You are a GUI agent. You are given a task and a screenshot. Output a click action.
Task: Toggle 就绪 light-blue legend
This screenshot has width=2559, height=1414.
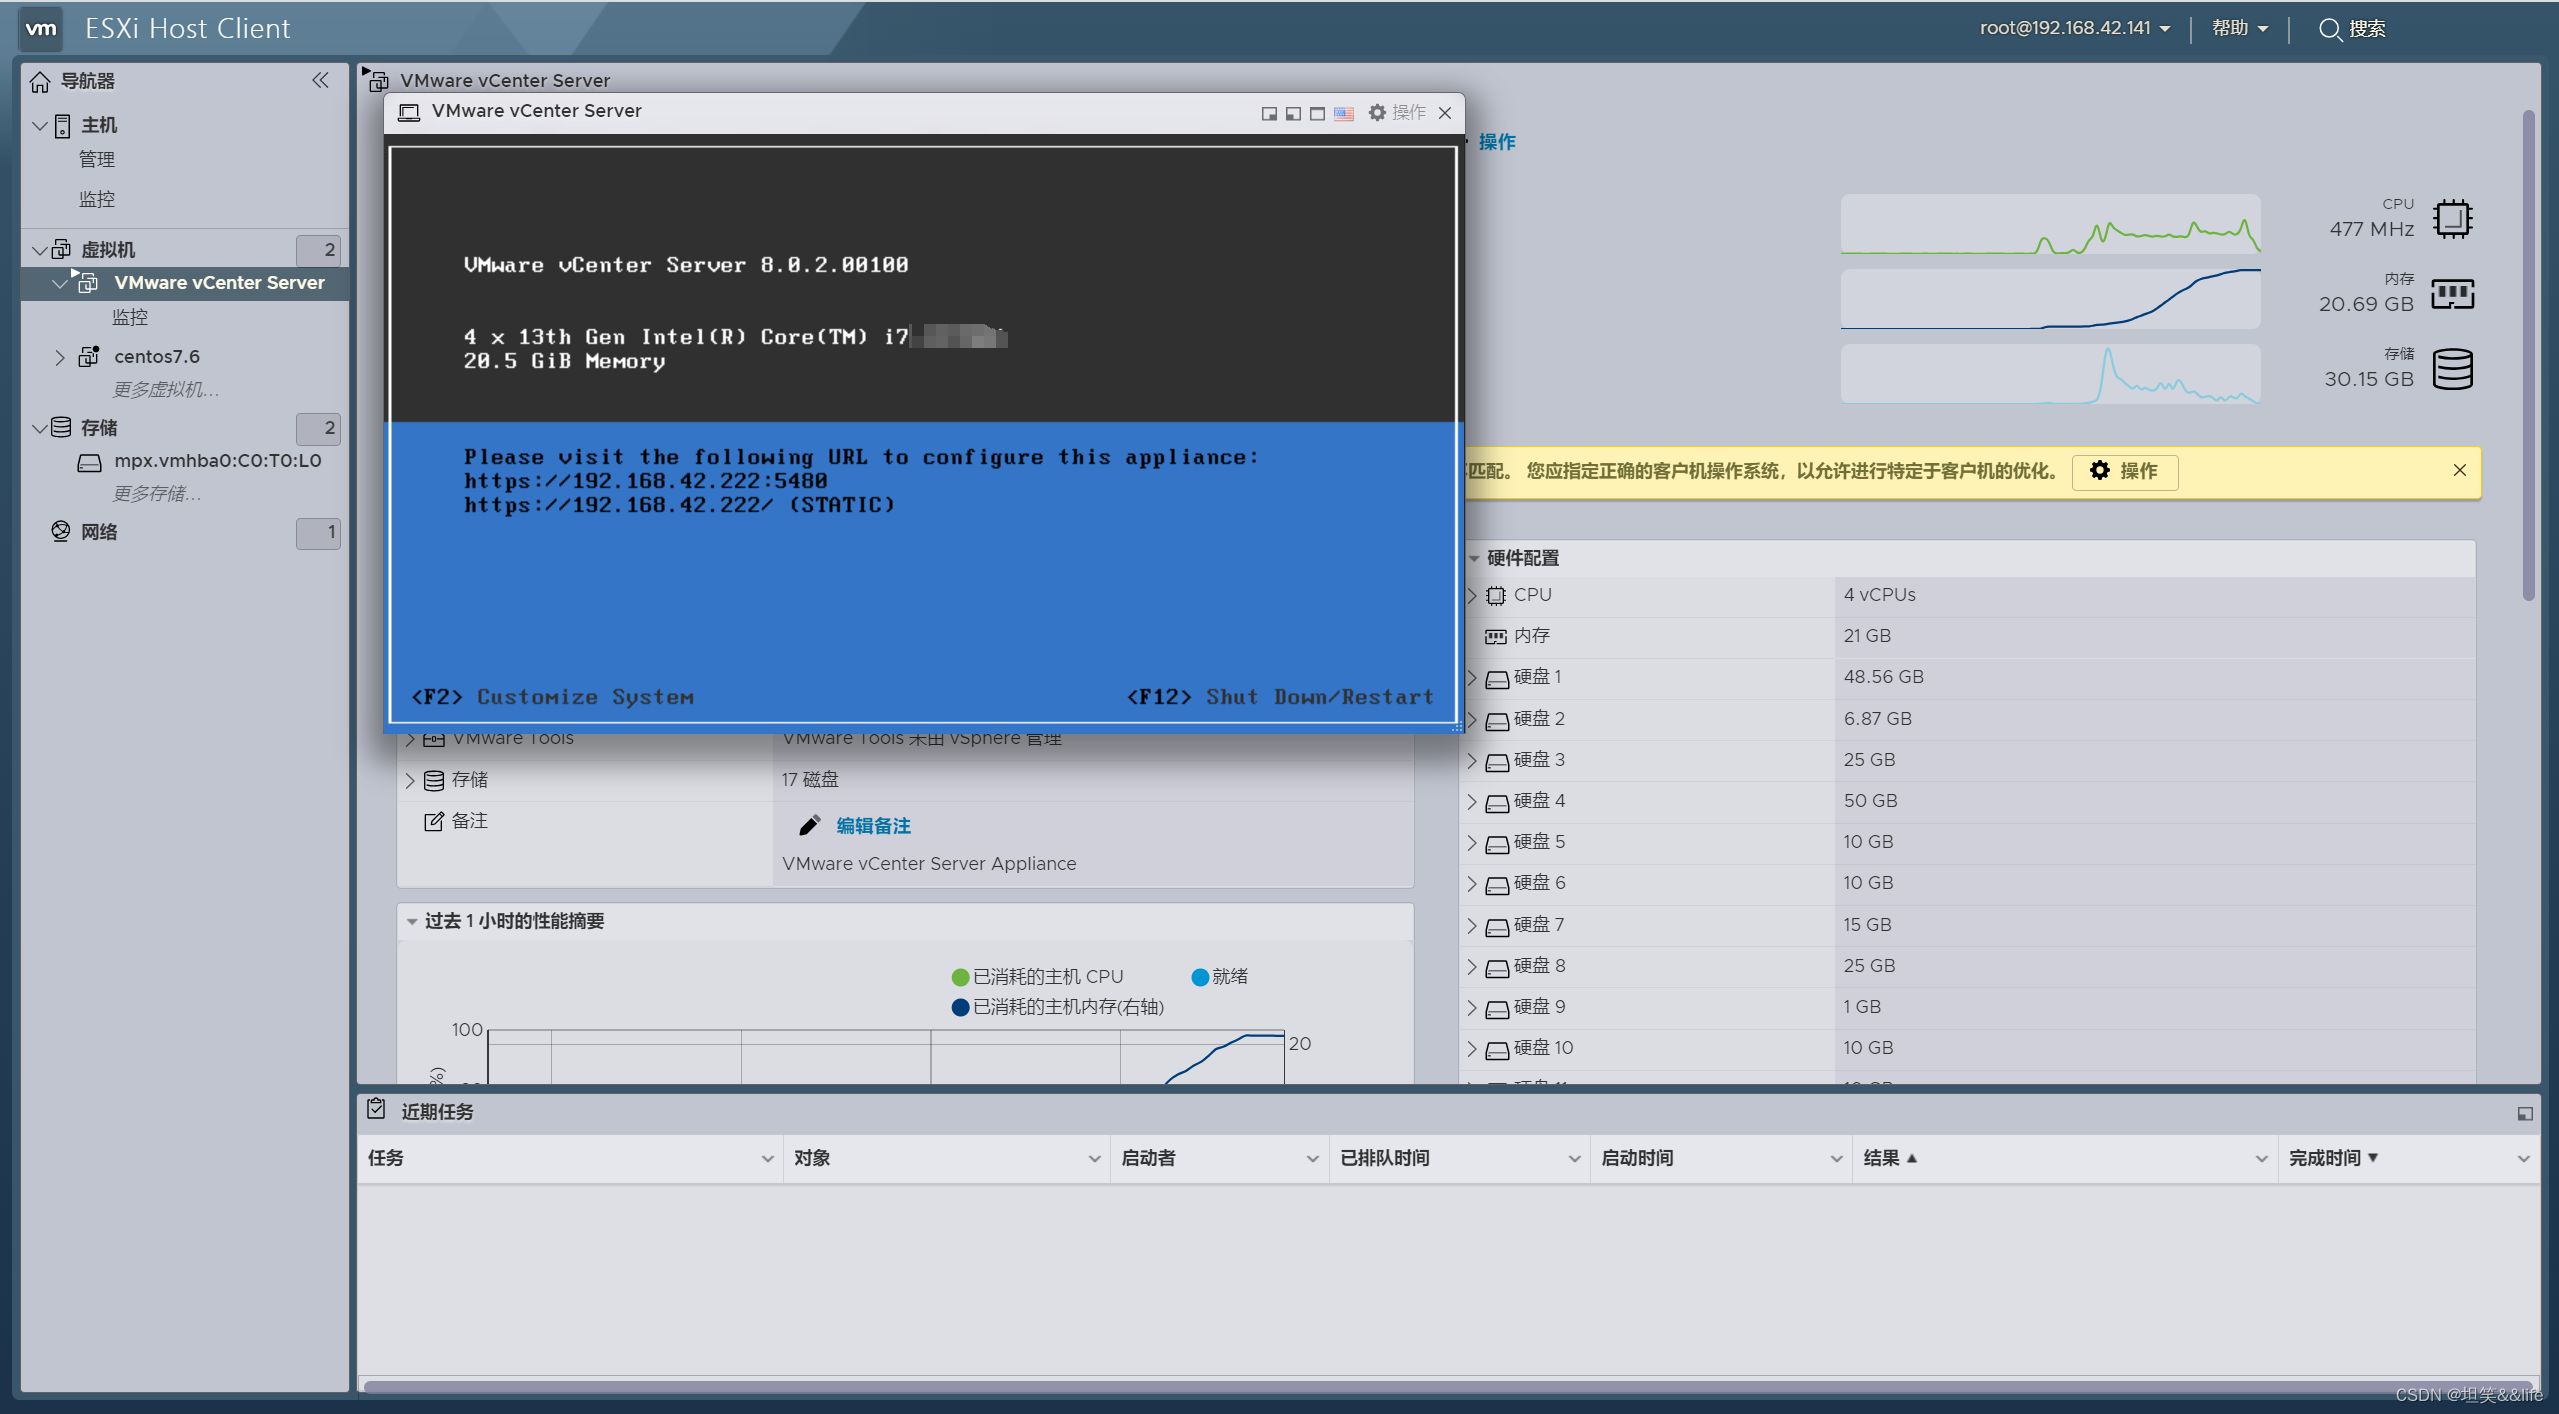click(1219, 977)
